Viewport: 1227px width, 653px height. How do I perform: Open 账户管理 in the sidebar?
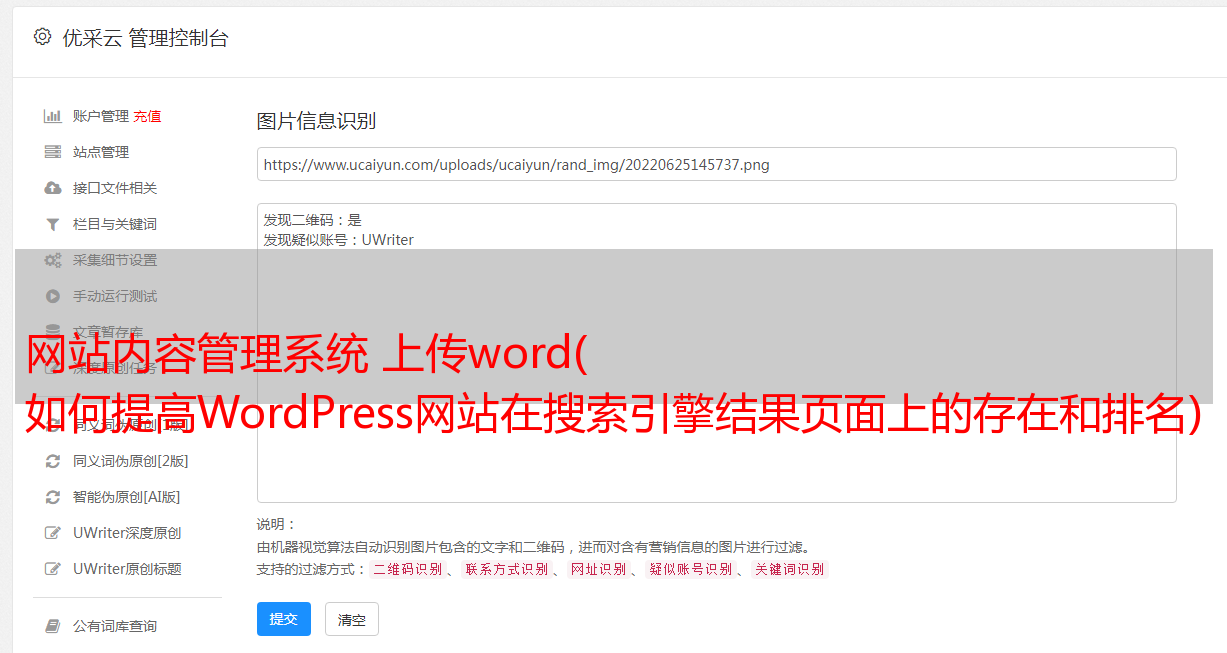[x=100, y=116]
